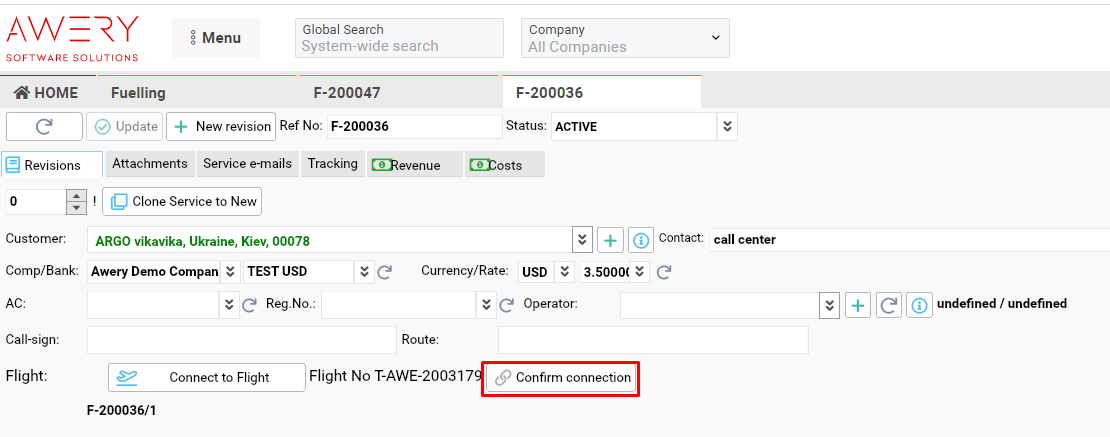The image size is (1110, 437).
Task: Click the refresh icon beside TEST USD
Action: (x=384, y=272)
